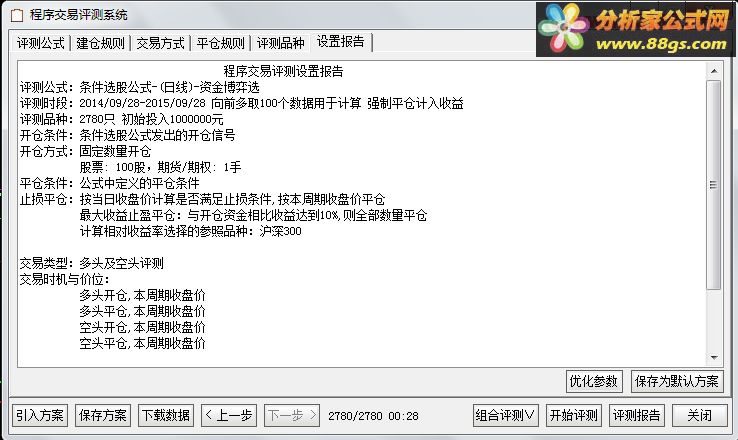Image resolution: width=738 pixels, height=440 pixels.
Task: Go to the 平仓规则 tab
Action: pyautogui.click(x=220, y=43)
